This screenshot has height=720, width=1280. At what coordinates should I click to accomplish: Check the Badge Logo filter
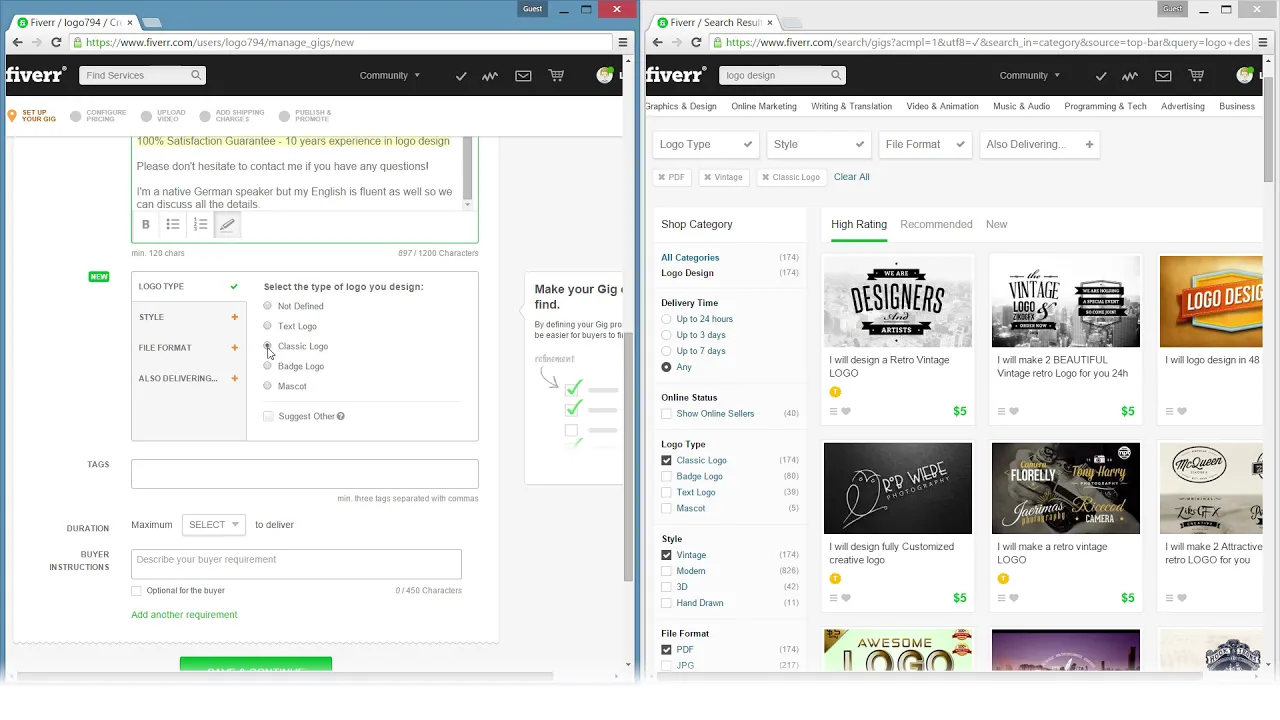point(666,476)
